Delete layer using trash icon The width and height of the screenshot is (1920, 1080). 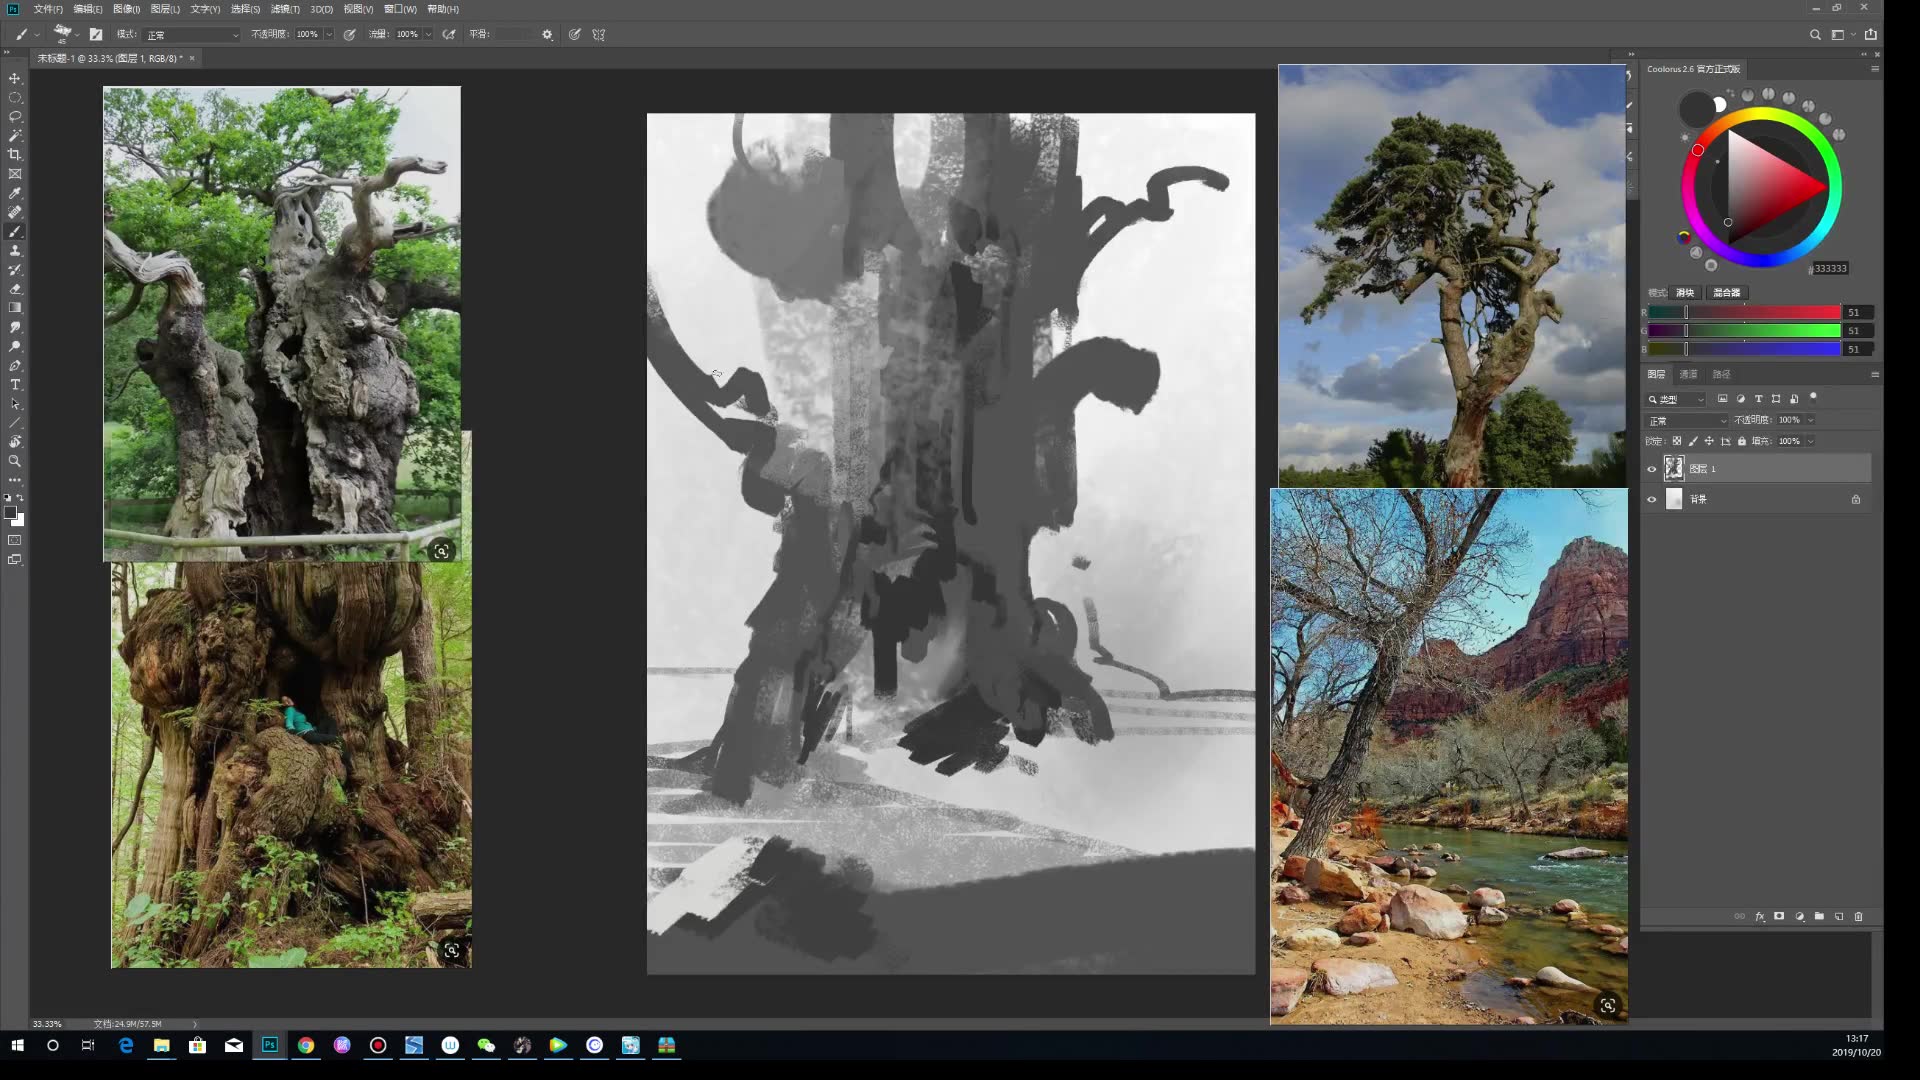(x=1859, y=916)
